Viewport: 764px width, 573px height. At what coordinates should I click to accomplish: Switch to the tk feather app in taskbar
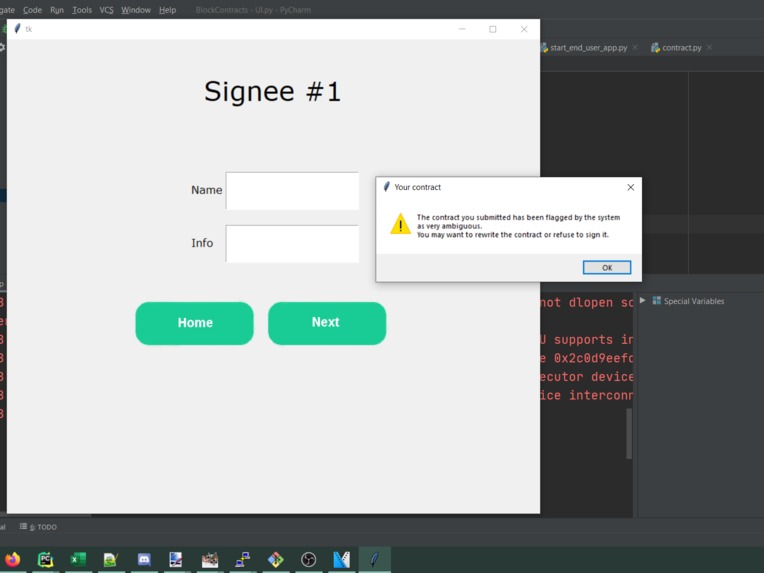374,559
